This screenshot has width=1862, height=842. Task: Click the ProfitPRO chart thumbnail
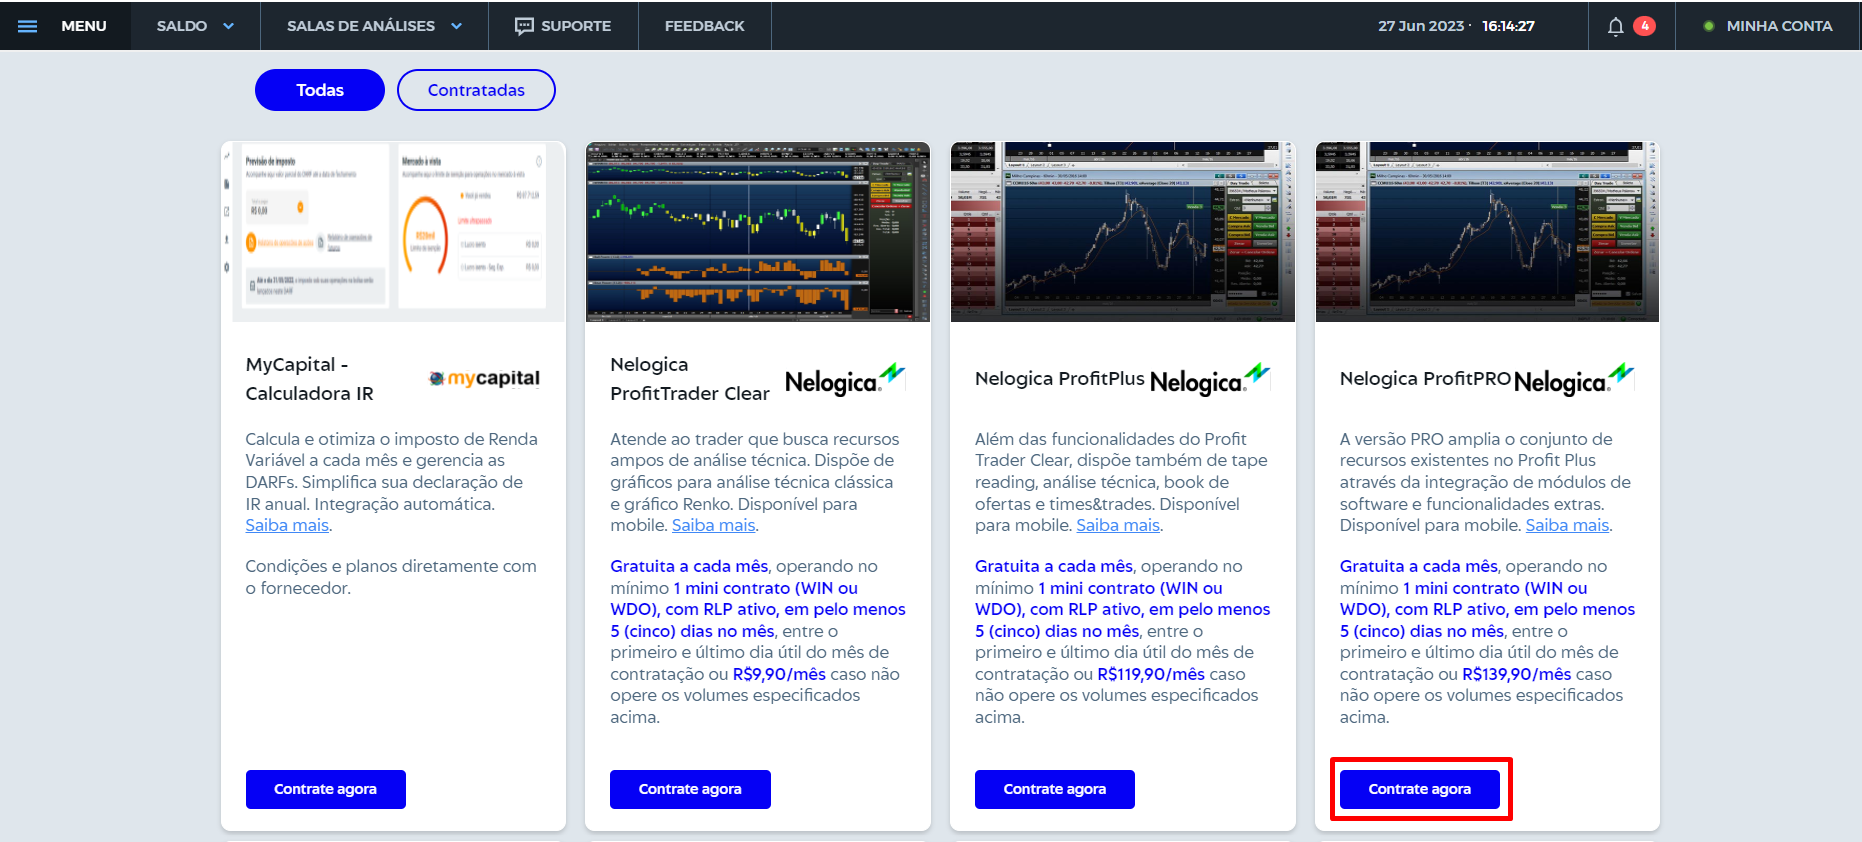tap(1487, 232)
